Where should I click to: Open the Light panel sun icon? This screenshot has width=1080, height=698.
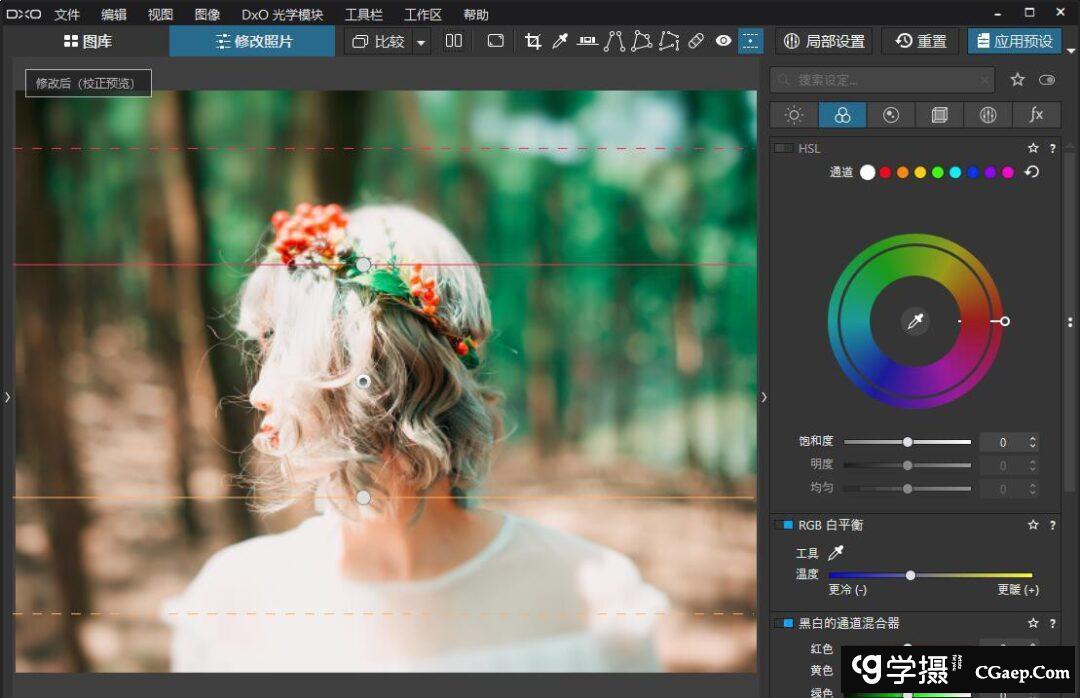(x=794, y=115)
